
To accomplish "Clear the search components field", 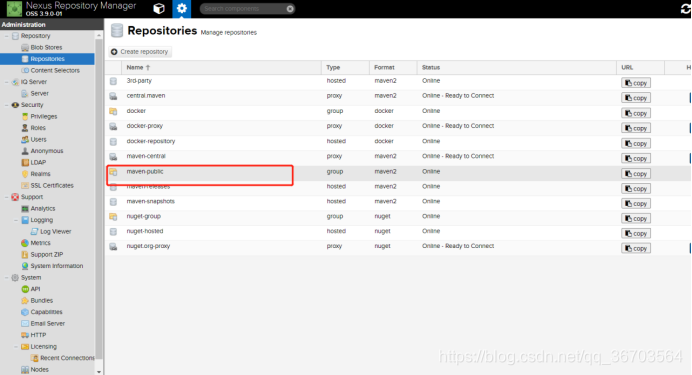I will (290, 9).
